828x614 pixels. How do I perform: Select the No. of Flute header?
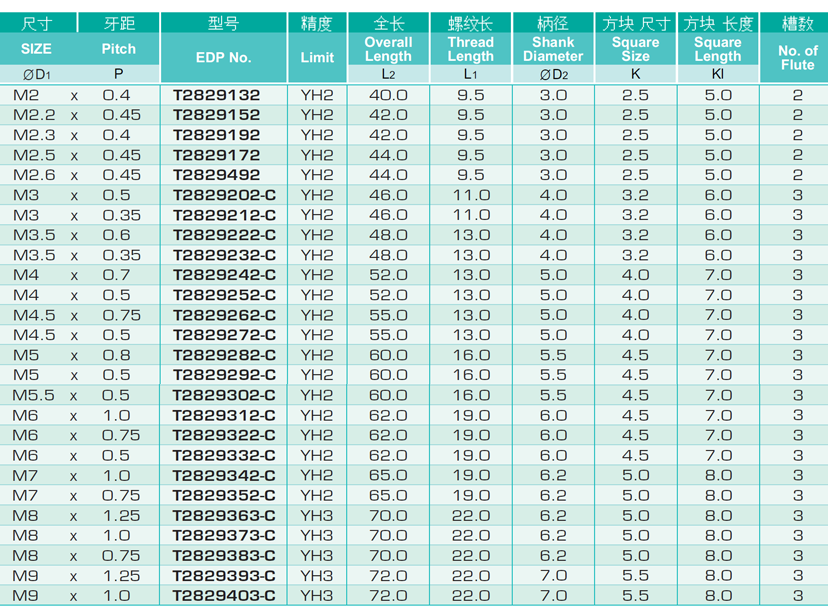pyautogui.click(x=797, y=57)
